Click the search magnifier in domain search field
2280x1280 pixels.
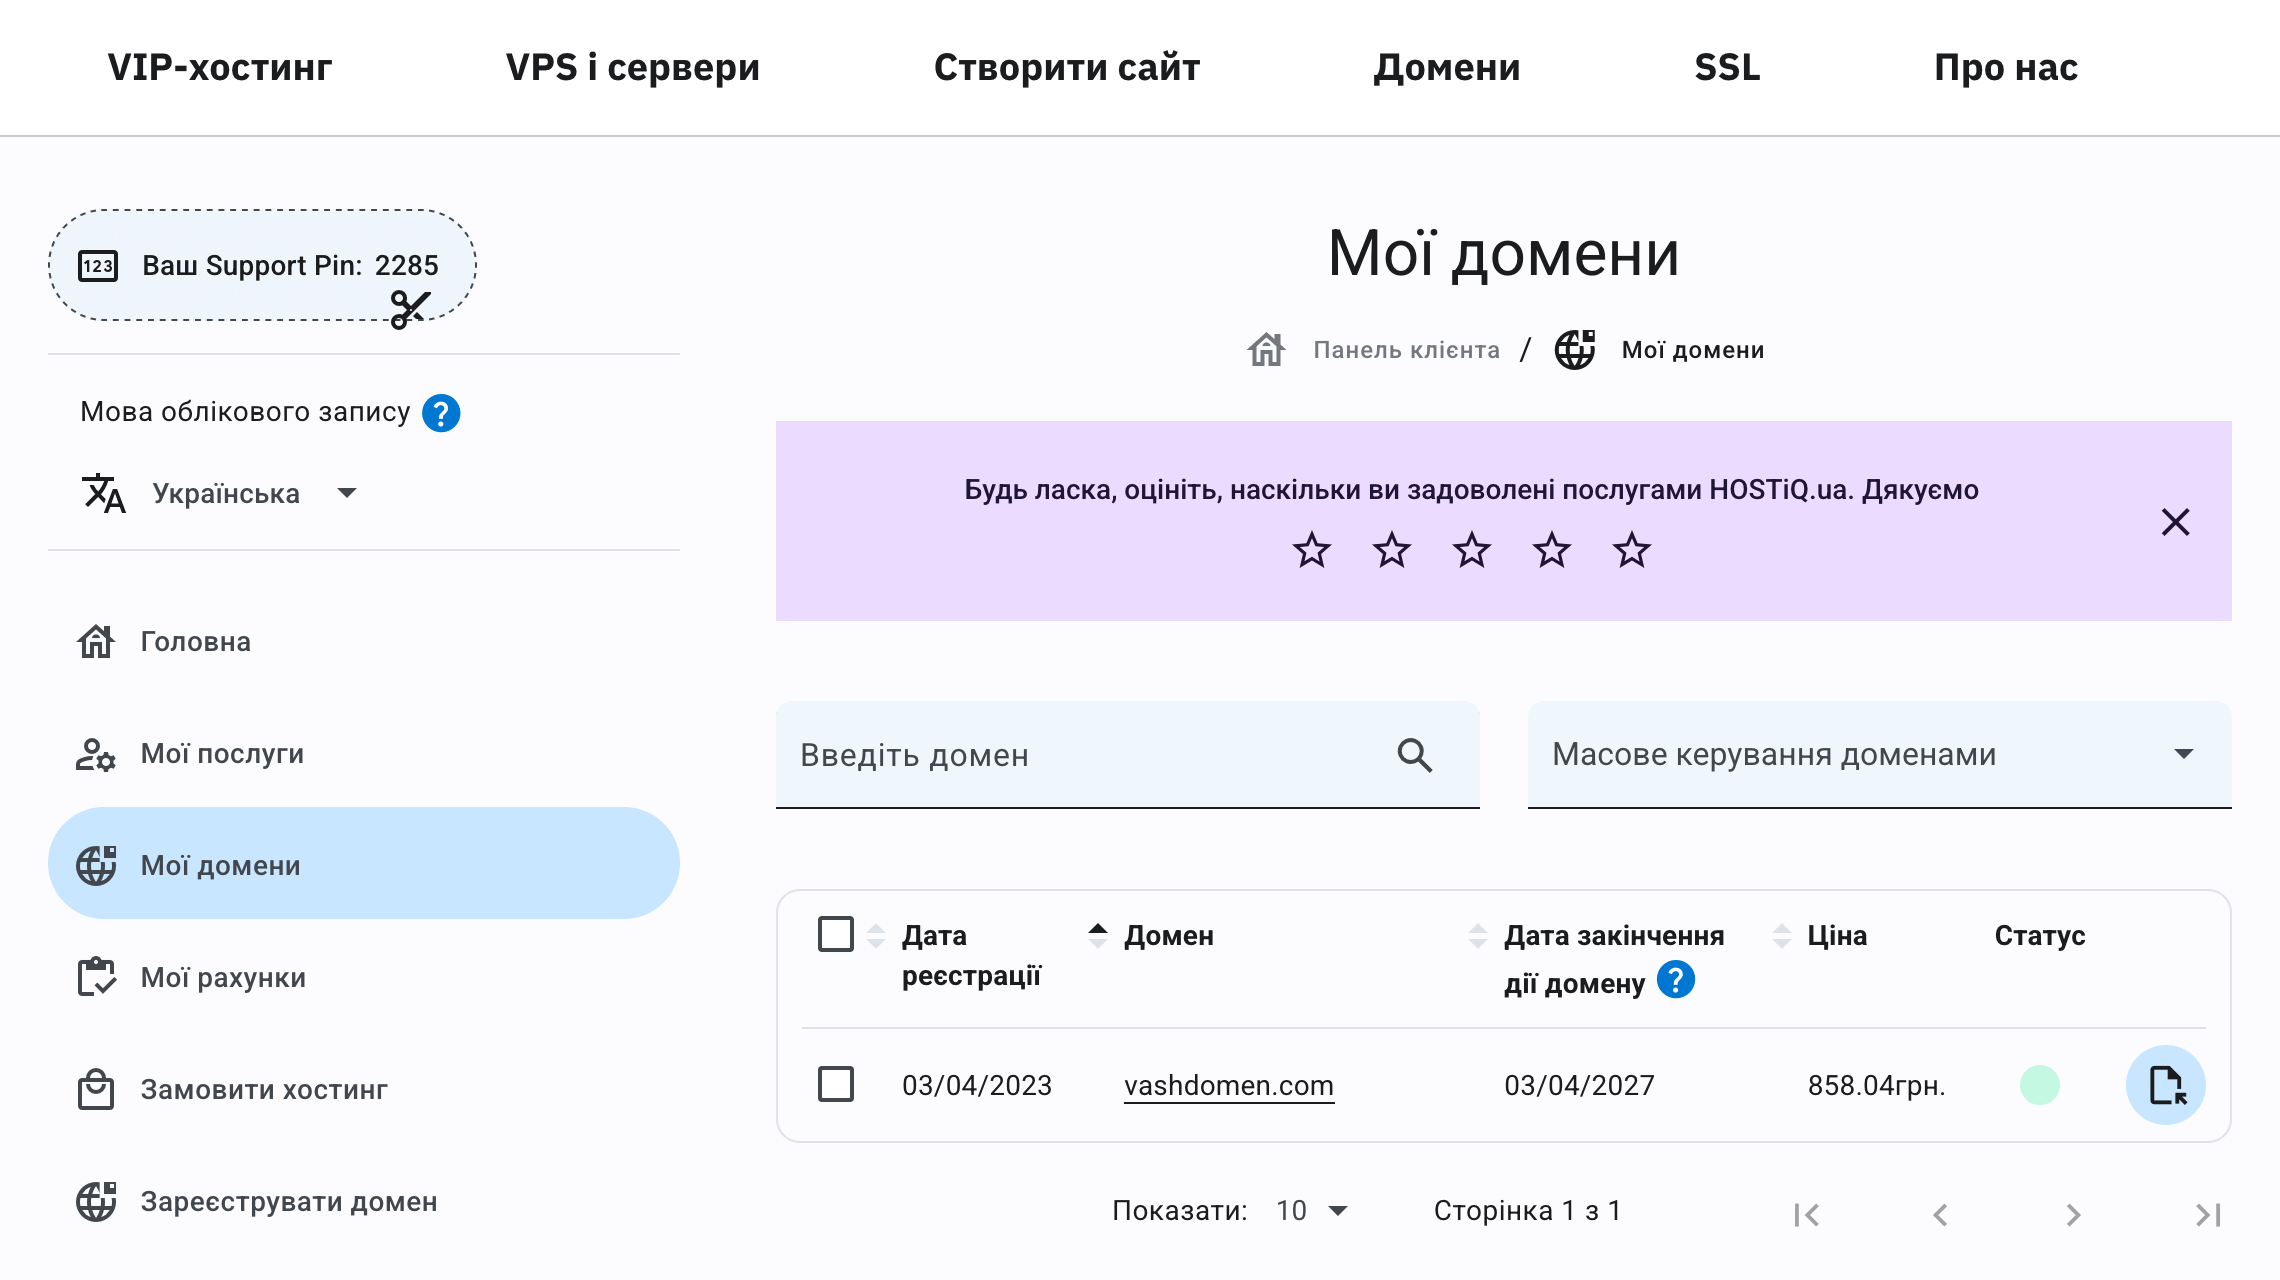pyautogui.click(x=1414, y=755)
